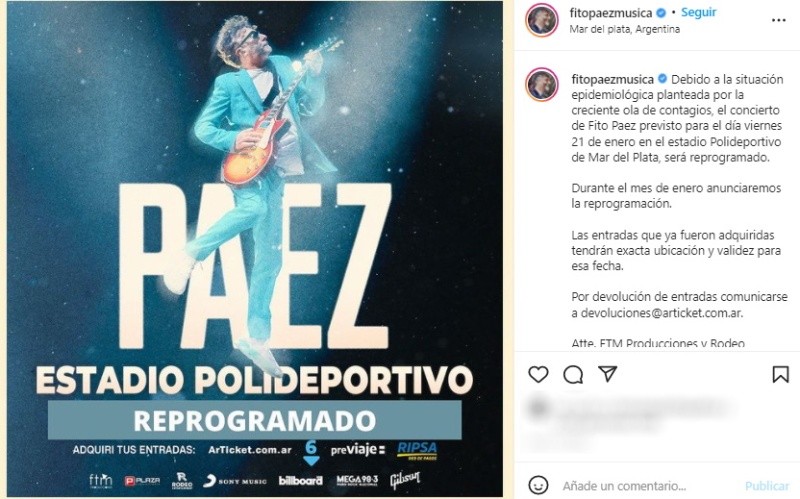Open the three-dot more options menu
Image resolution: width=800 pixels, height=499 pixels.
pos(779,20)
